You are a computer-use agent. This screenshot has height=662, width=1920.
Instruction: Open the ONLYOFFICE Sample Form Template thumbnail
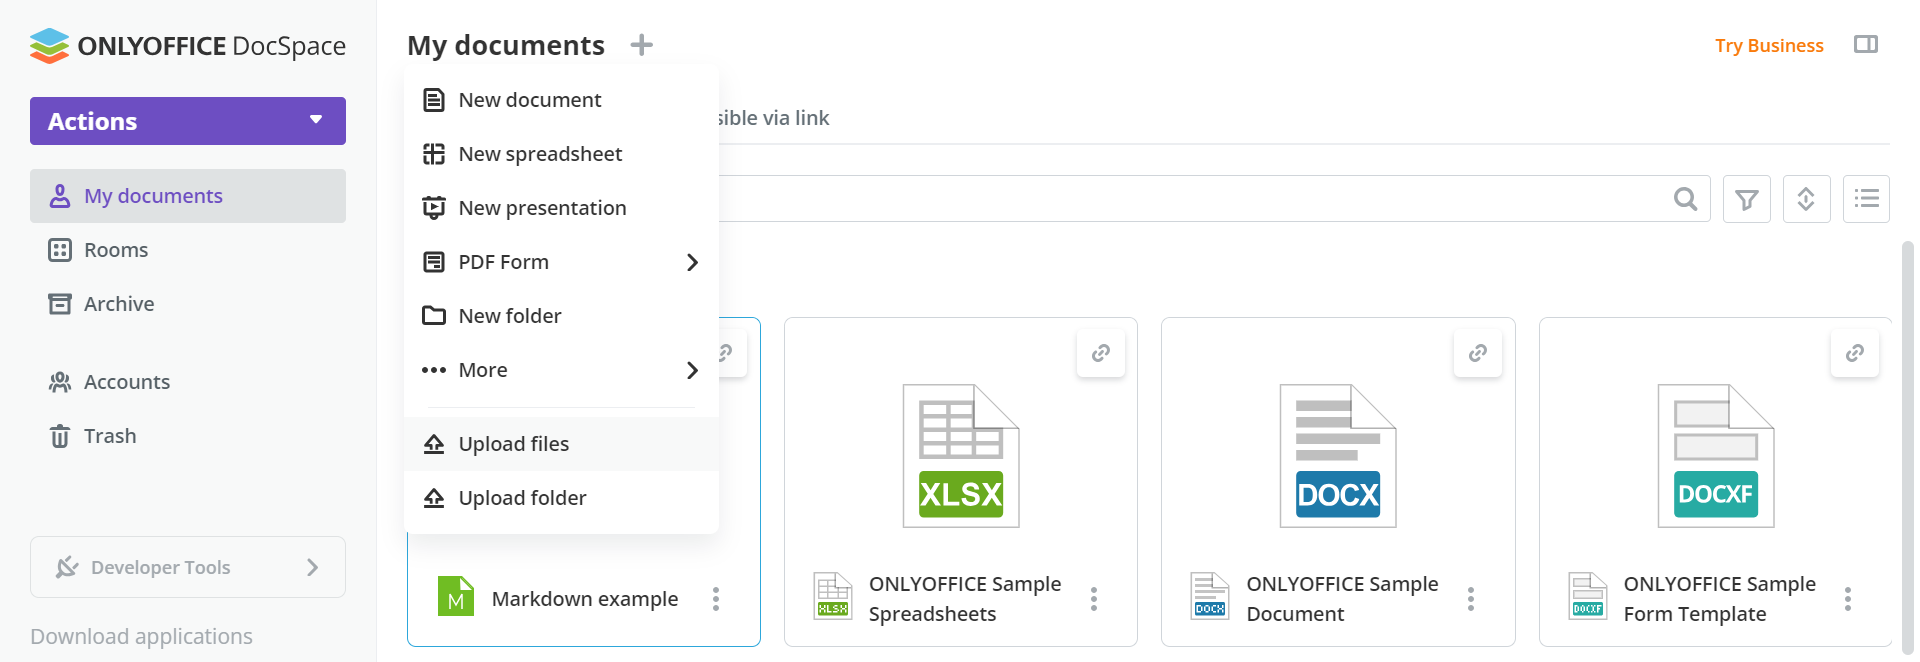[1715, 456]
